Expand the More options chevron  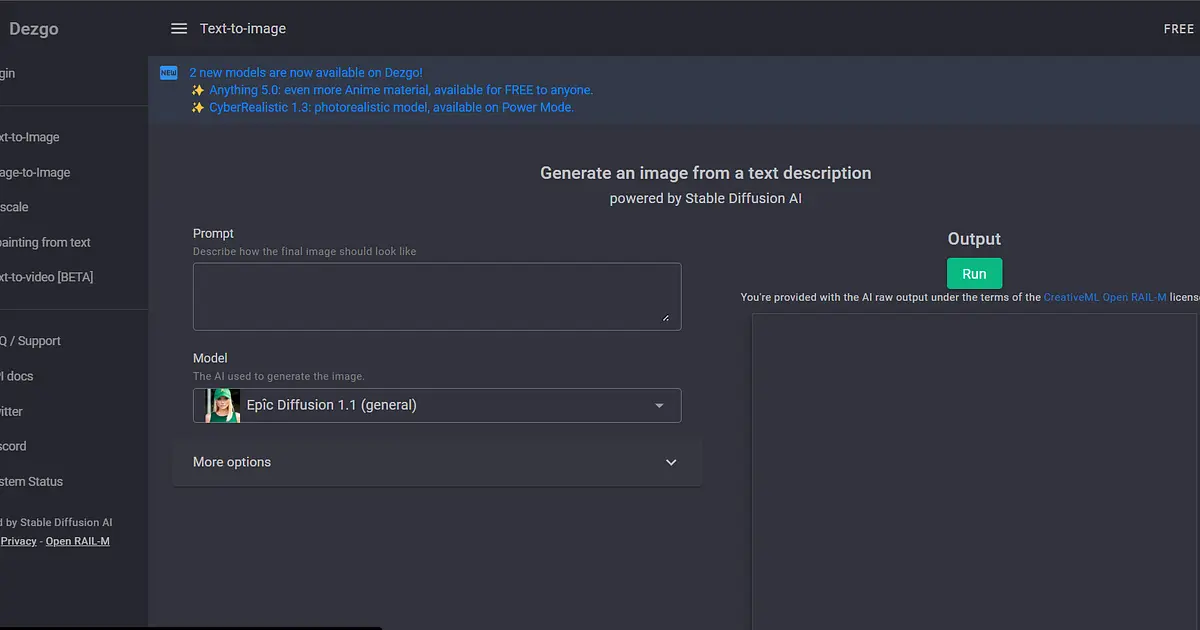click(x=671, y=462)
